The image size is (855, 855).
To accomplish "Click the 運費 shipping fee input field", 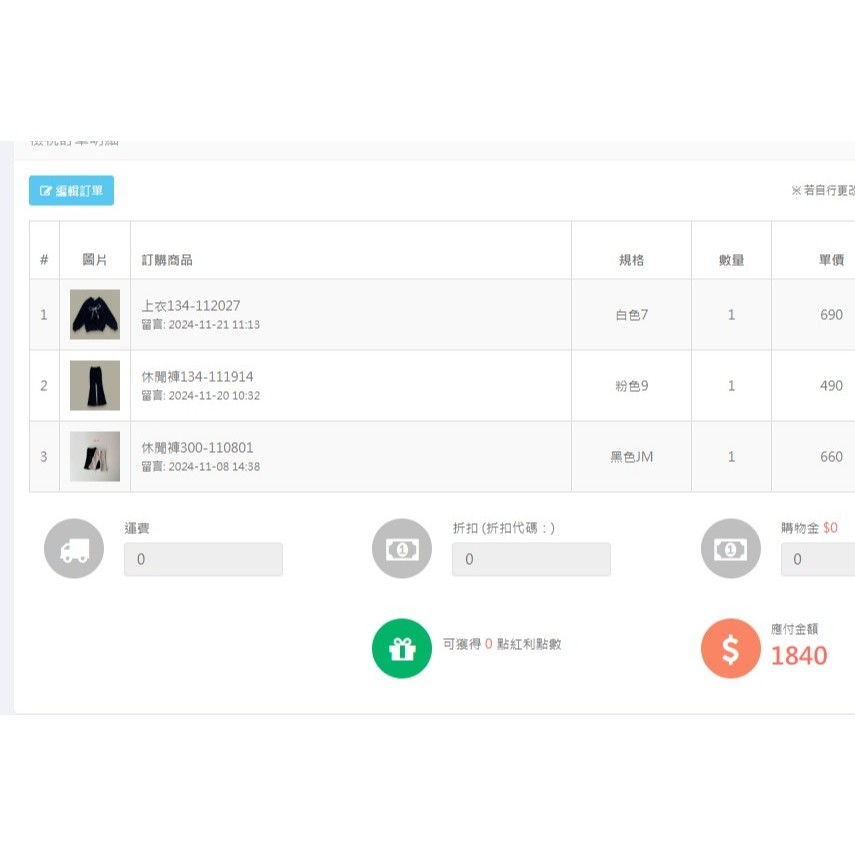I will (203, 560).
